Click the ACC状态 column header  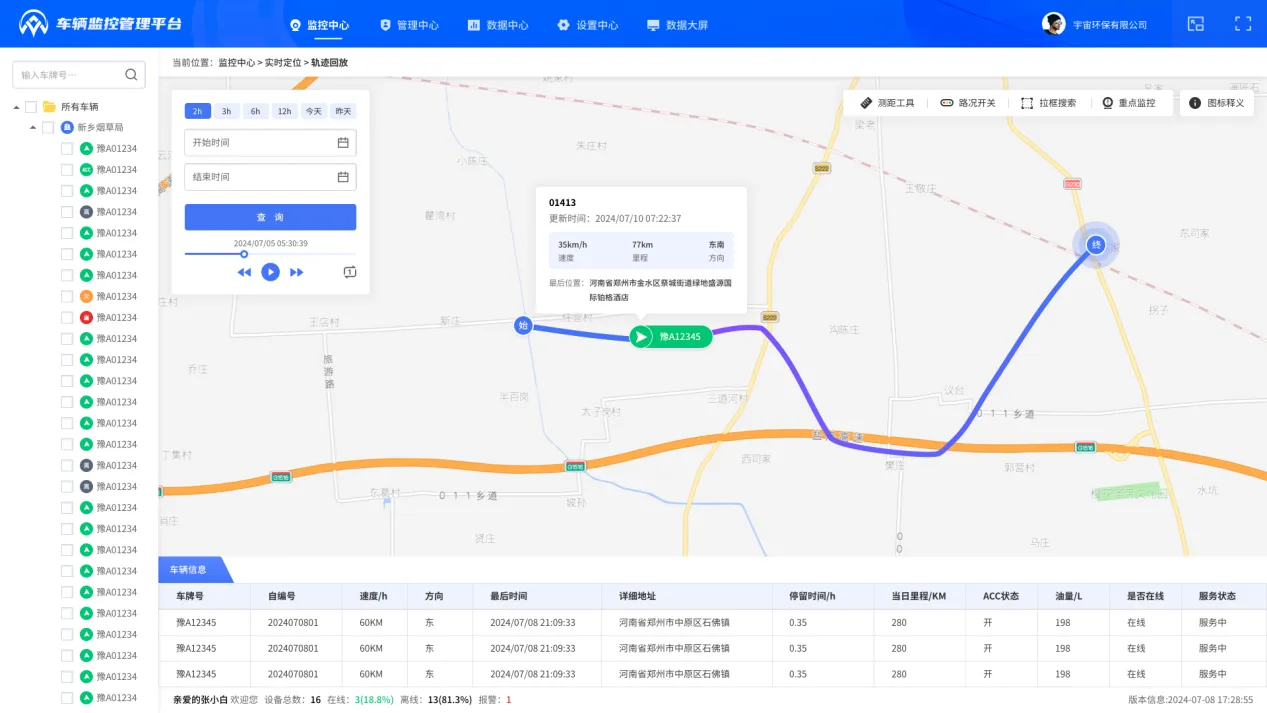tap(1001, 596)
